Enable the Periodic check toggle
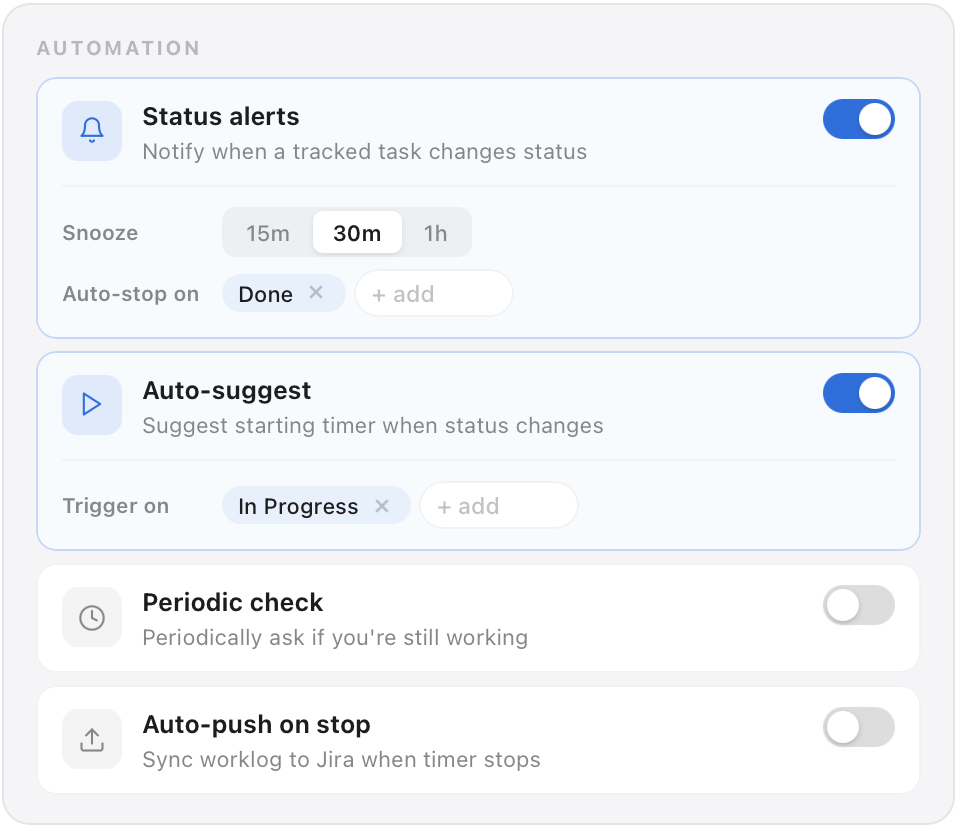Image resolution: width=962 pixels, height=838 pixels. pos(858,606)
